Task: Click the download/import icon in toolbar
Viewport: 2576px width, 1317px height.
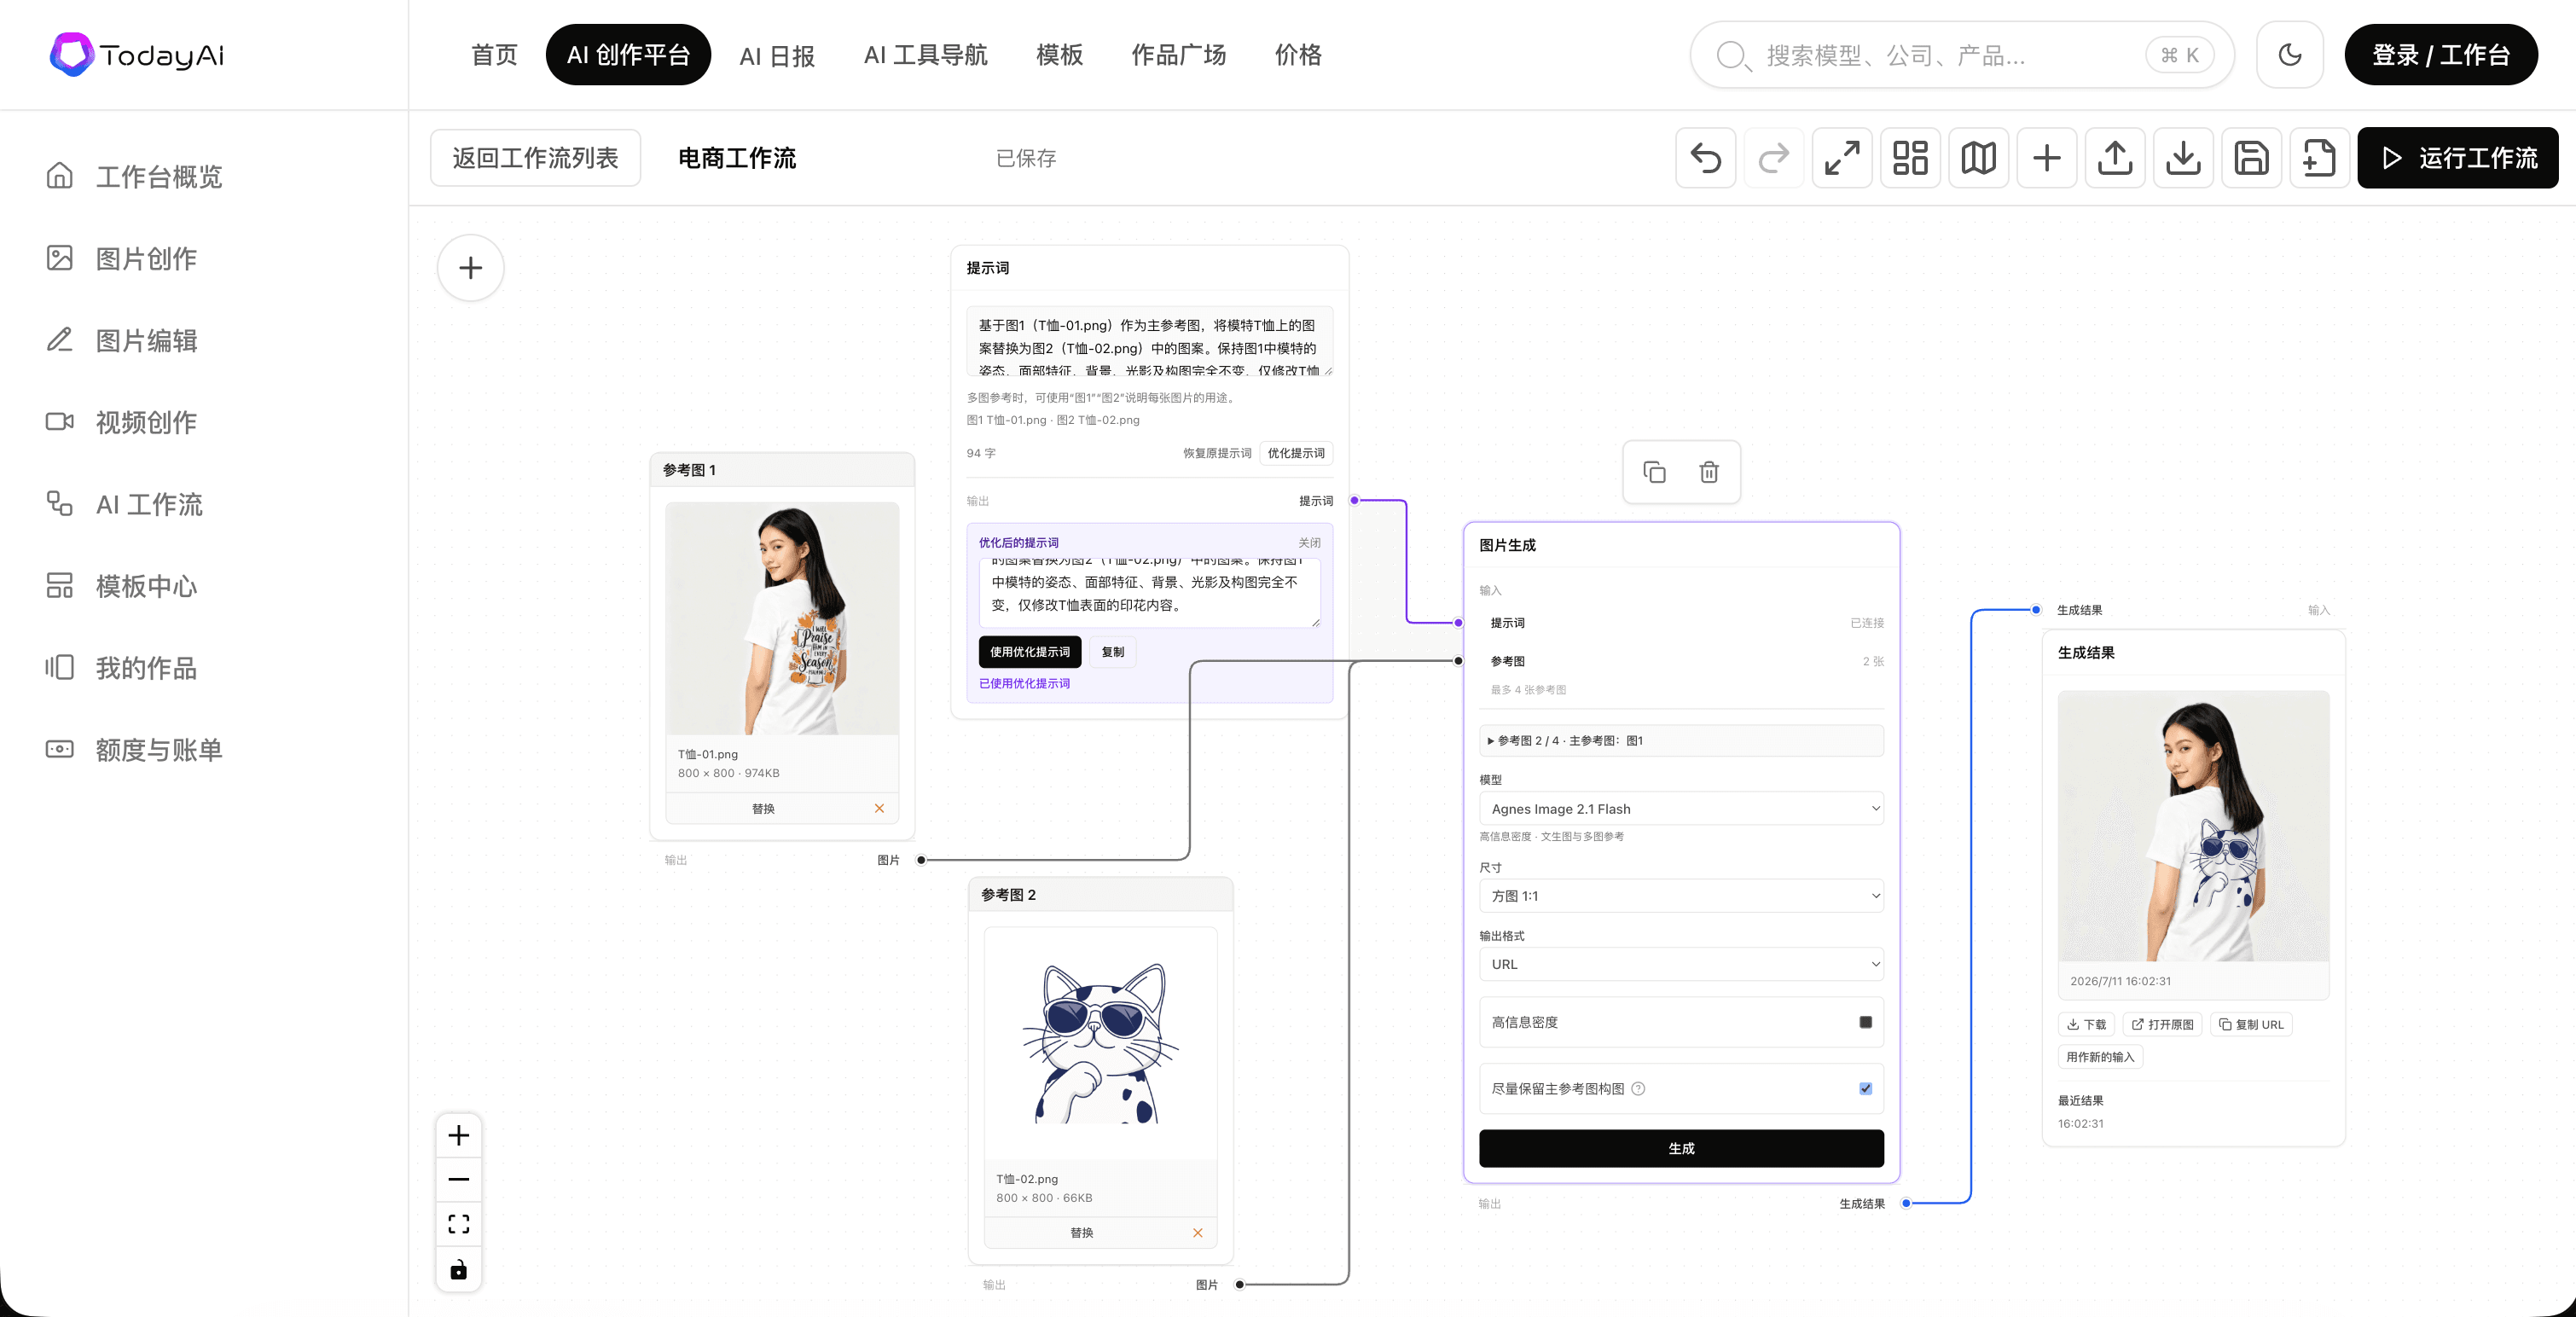Action: point(2183,158)
